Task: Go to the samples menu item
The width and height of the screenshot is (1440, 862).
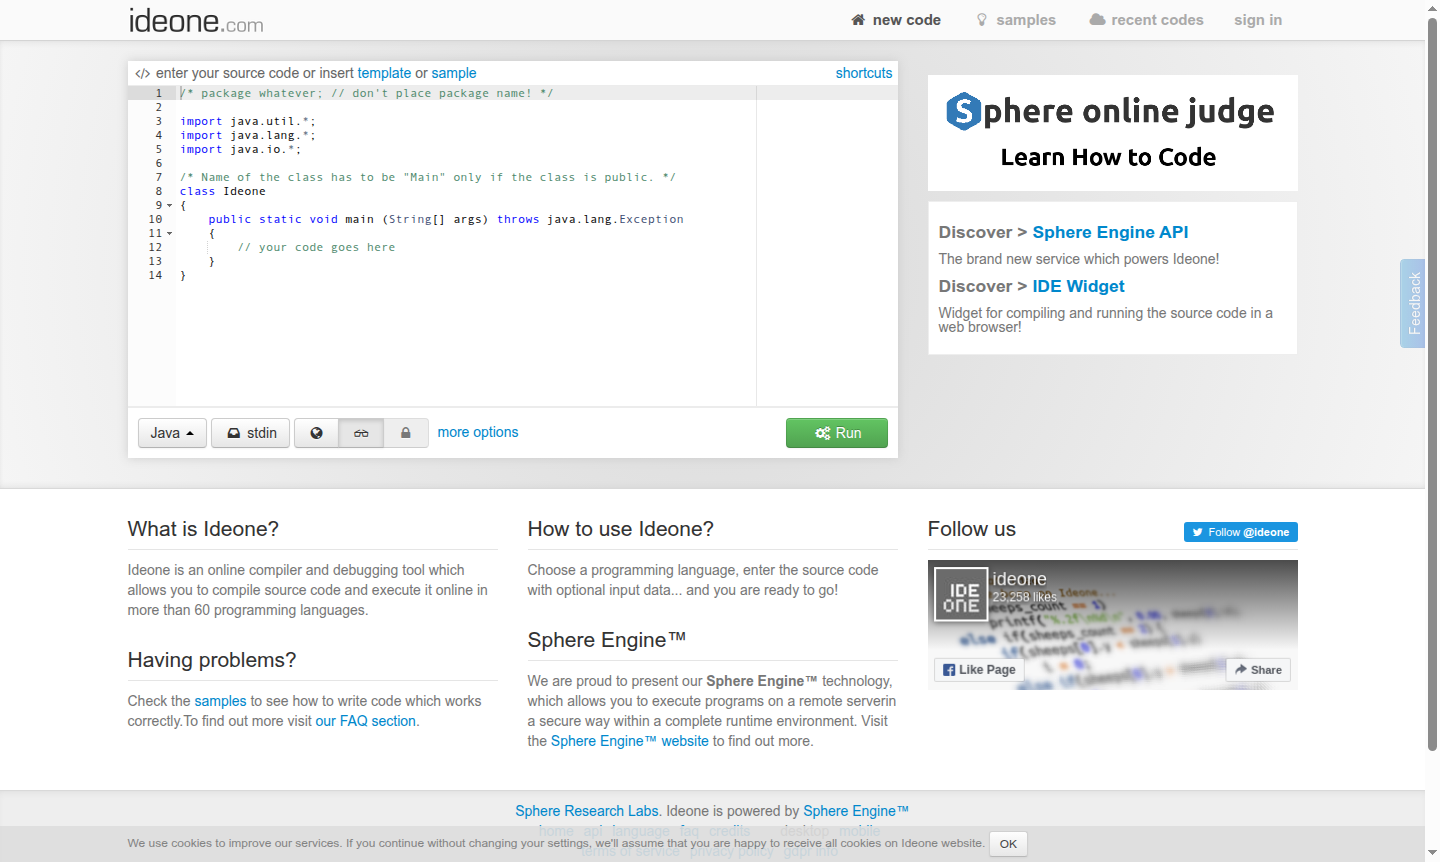Action: tap(1016, 20)
